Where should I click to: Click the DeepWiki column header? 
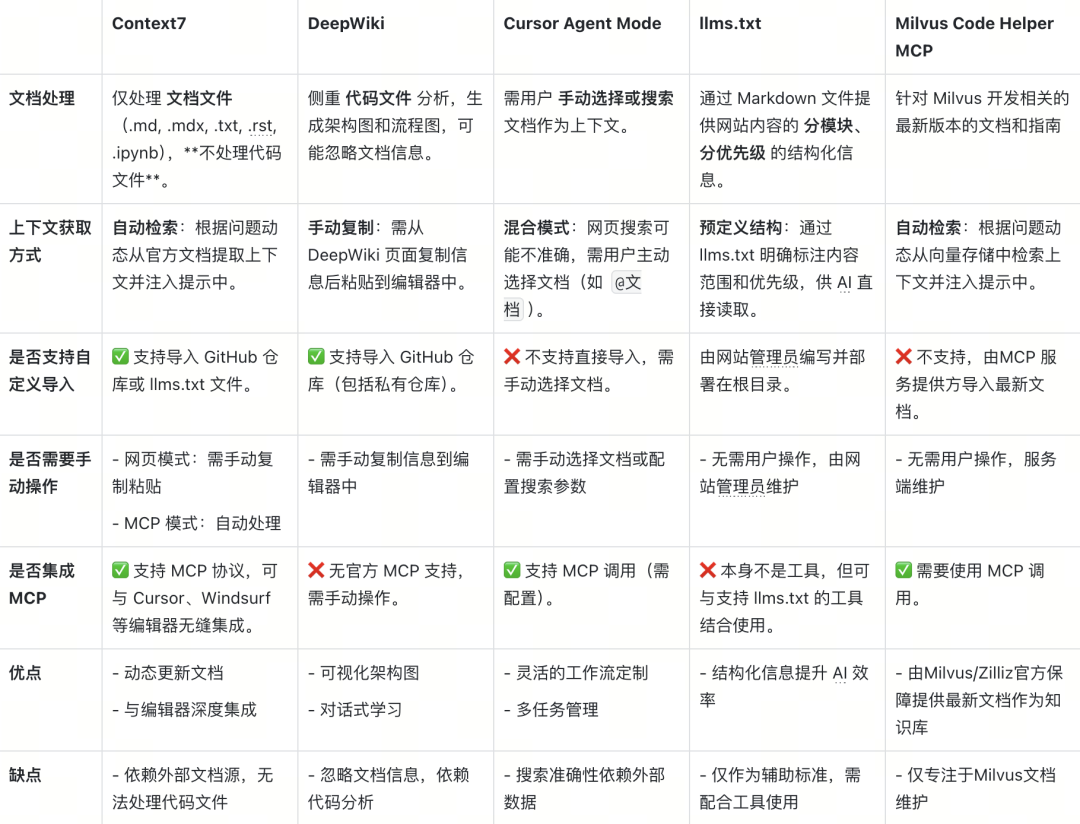(x=346, y=23)
